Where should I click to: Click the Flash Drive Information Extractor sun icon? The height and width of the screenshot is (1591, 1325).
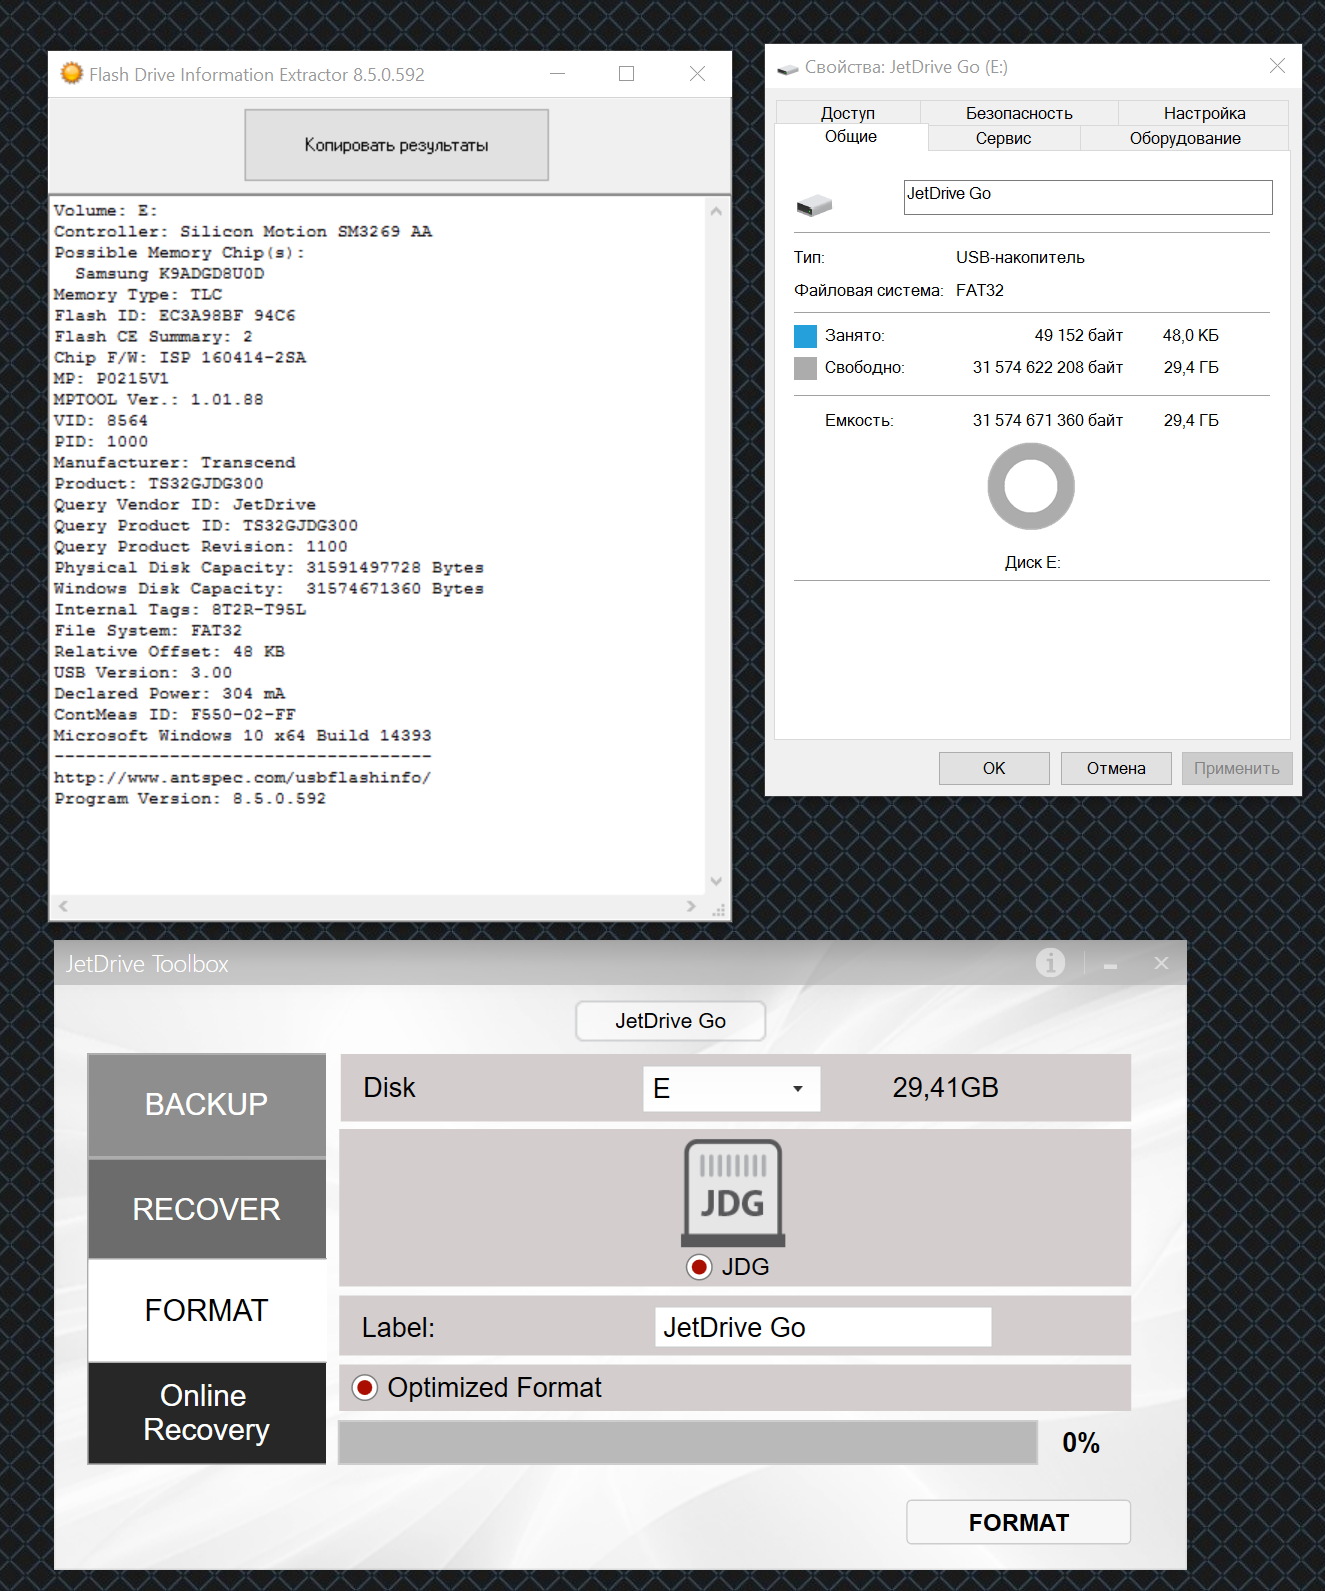click(71, 73)
